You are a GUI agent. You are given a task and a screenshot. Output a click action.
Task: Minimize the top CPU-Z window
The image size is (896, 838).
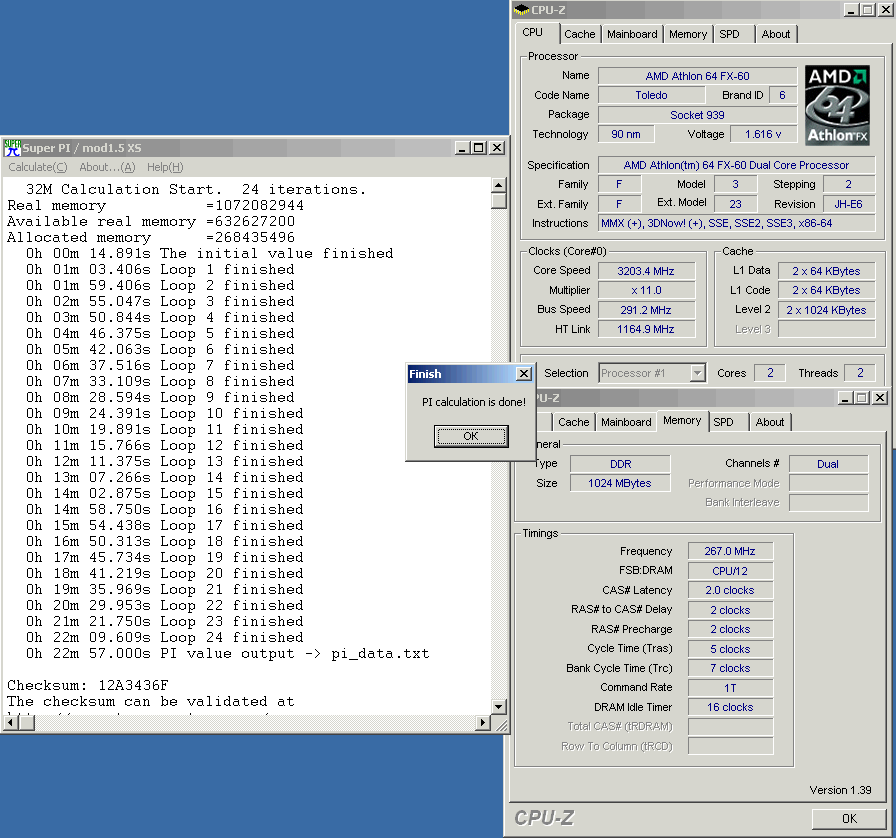point(851,10)
